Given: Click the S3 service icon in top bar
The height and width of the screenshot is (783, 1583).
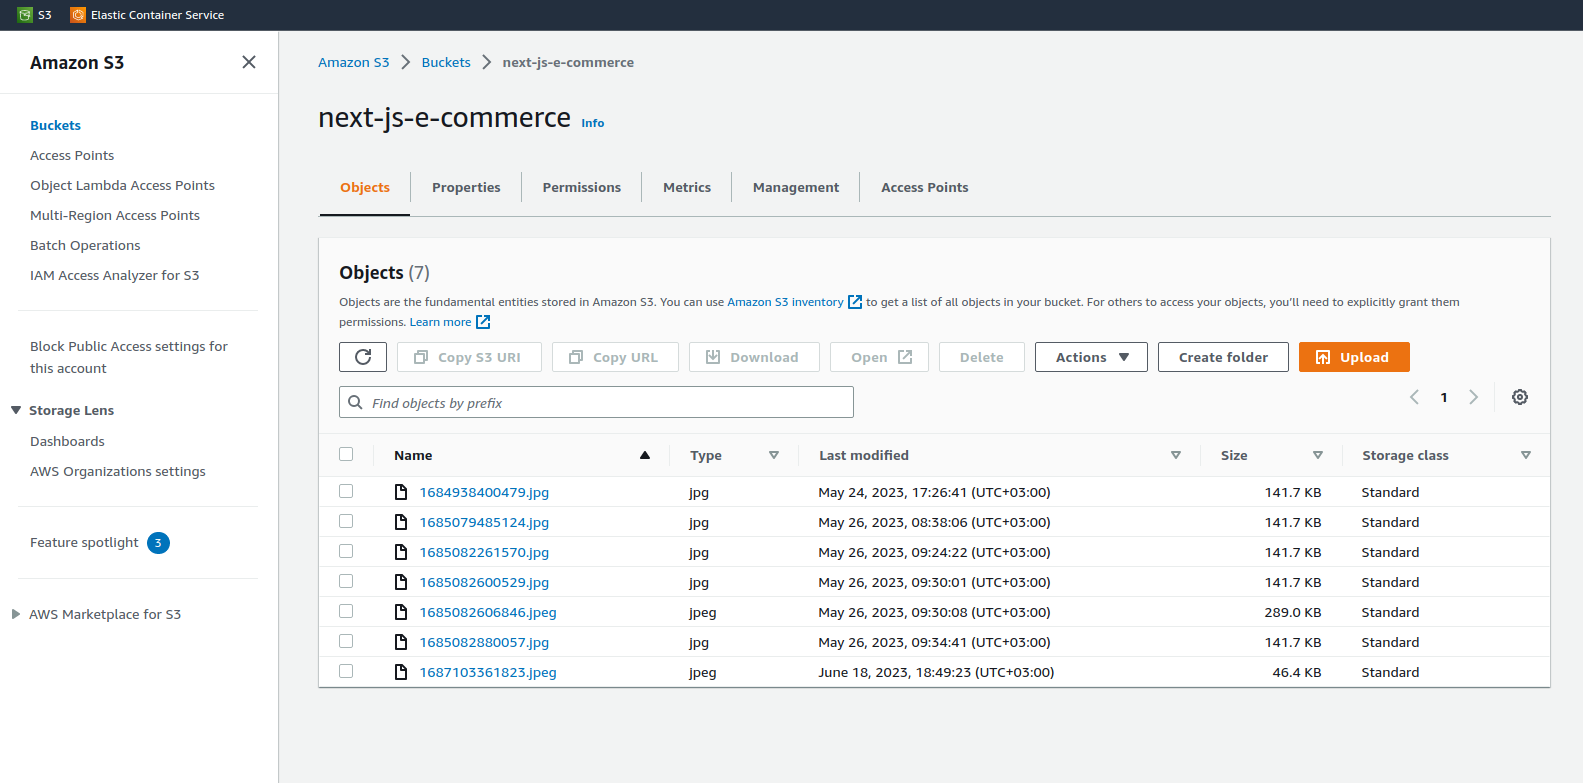Looking at the screenshot, I should pos(25,15).
